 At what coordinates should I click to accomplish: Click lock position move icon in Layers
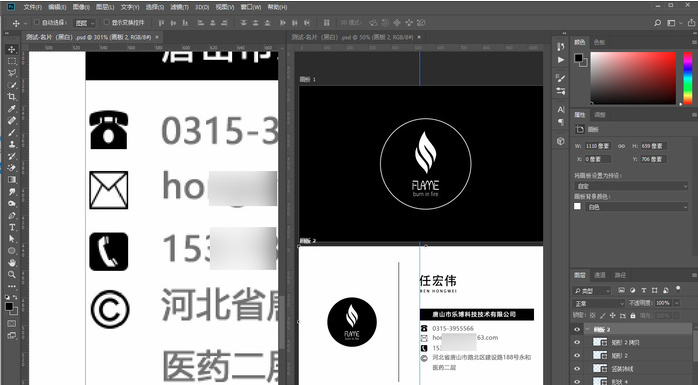coord(613,316)
